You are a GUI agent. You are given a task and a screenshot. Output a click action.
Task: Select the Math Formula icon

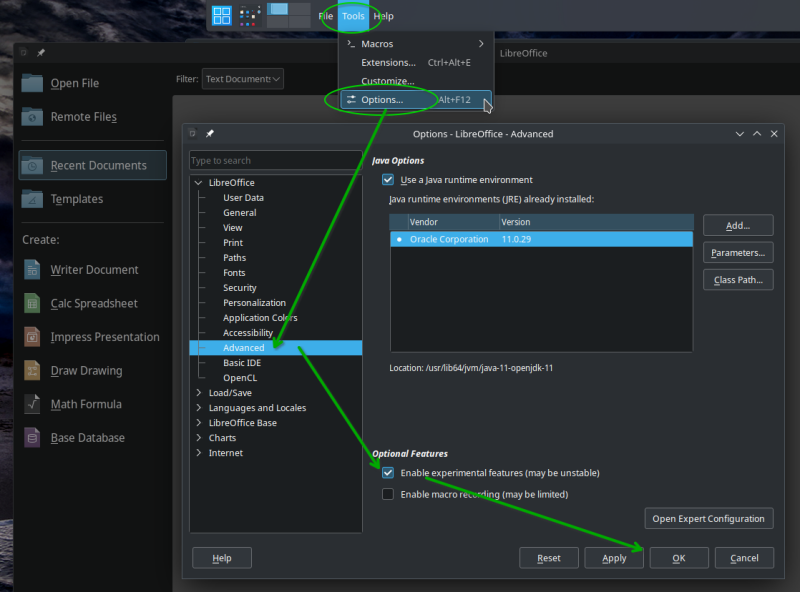pos(33,404)
